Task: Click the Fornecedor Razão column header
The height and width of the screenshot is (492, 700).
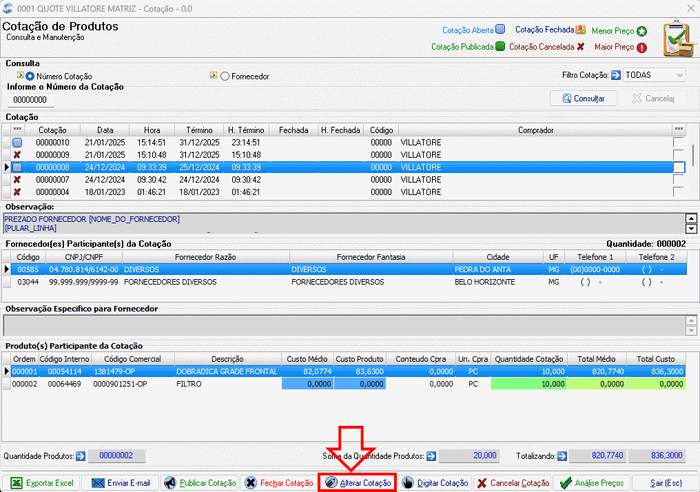Action: pyautogui.click(x=205, y=257)
